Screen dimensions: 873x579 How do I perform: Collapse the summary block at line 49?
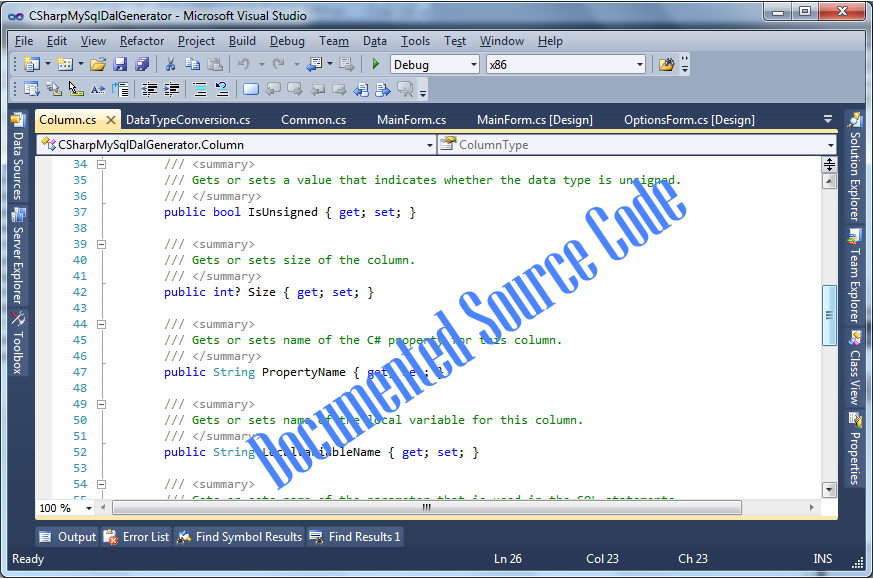(101, 404)
